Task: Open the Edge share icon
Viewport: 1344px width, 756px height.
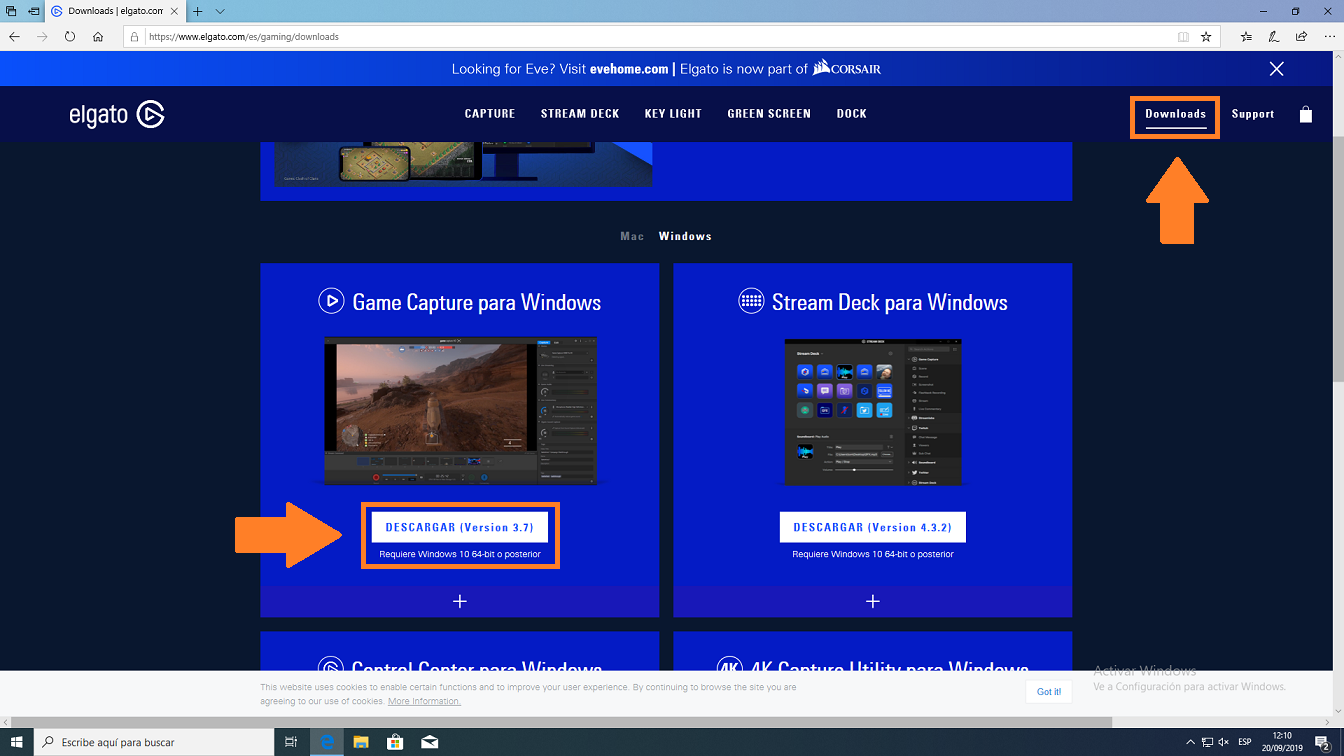Action: [1301, 37]
